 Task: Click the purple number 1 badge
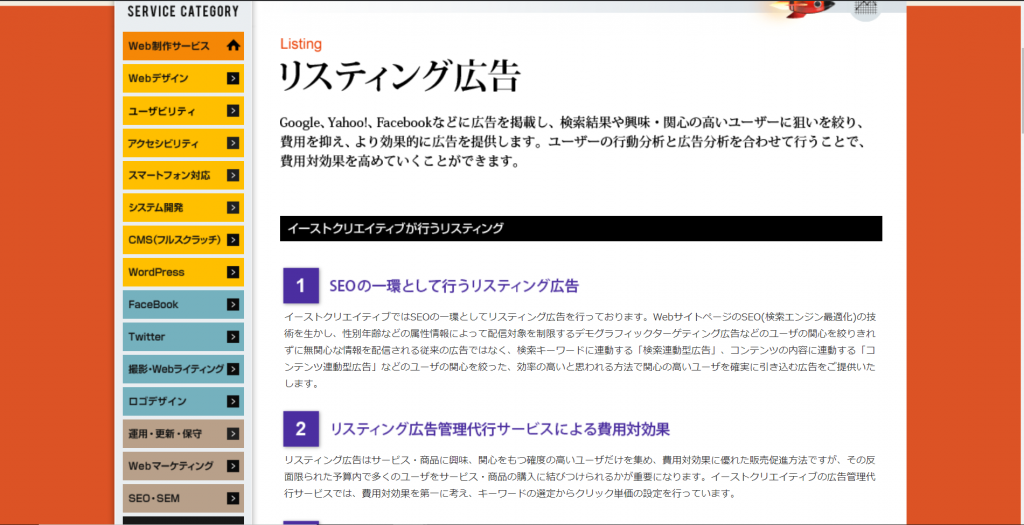click(x=301, y=285)
